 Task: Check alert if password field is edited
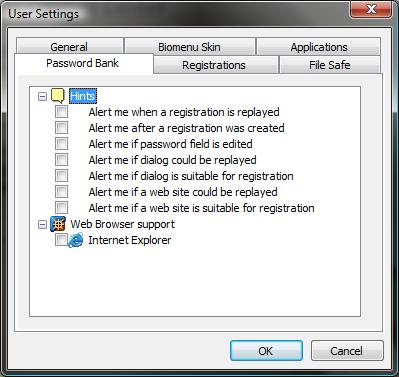tap(62, 144)
